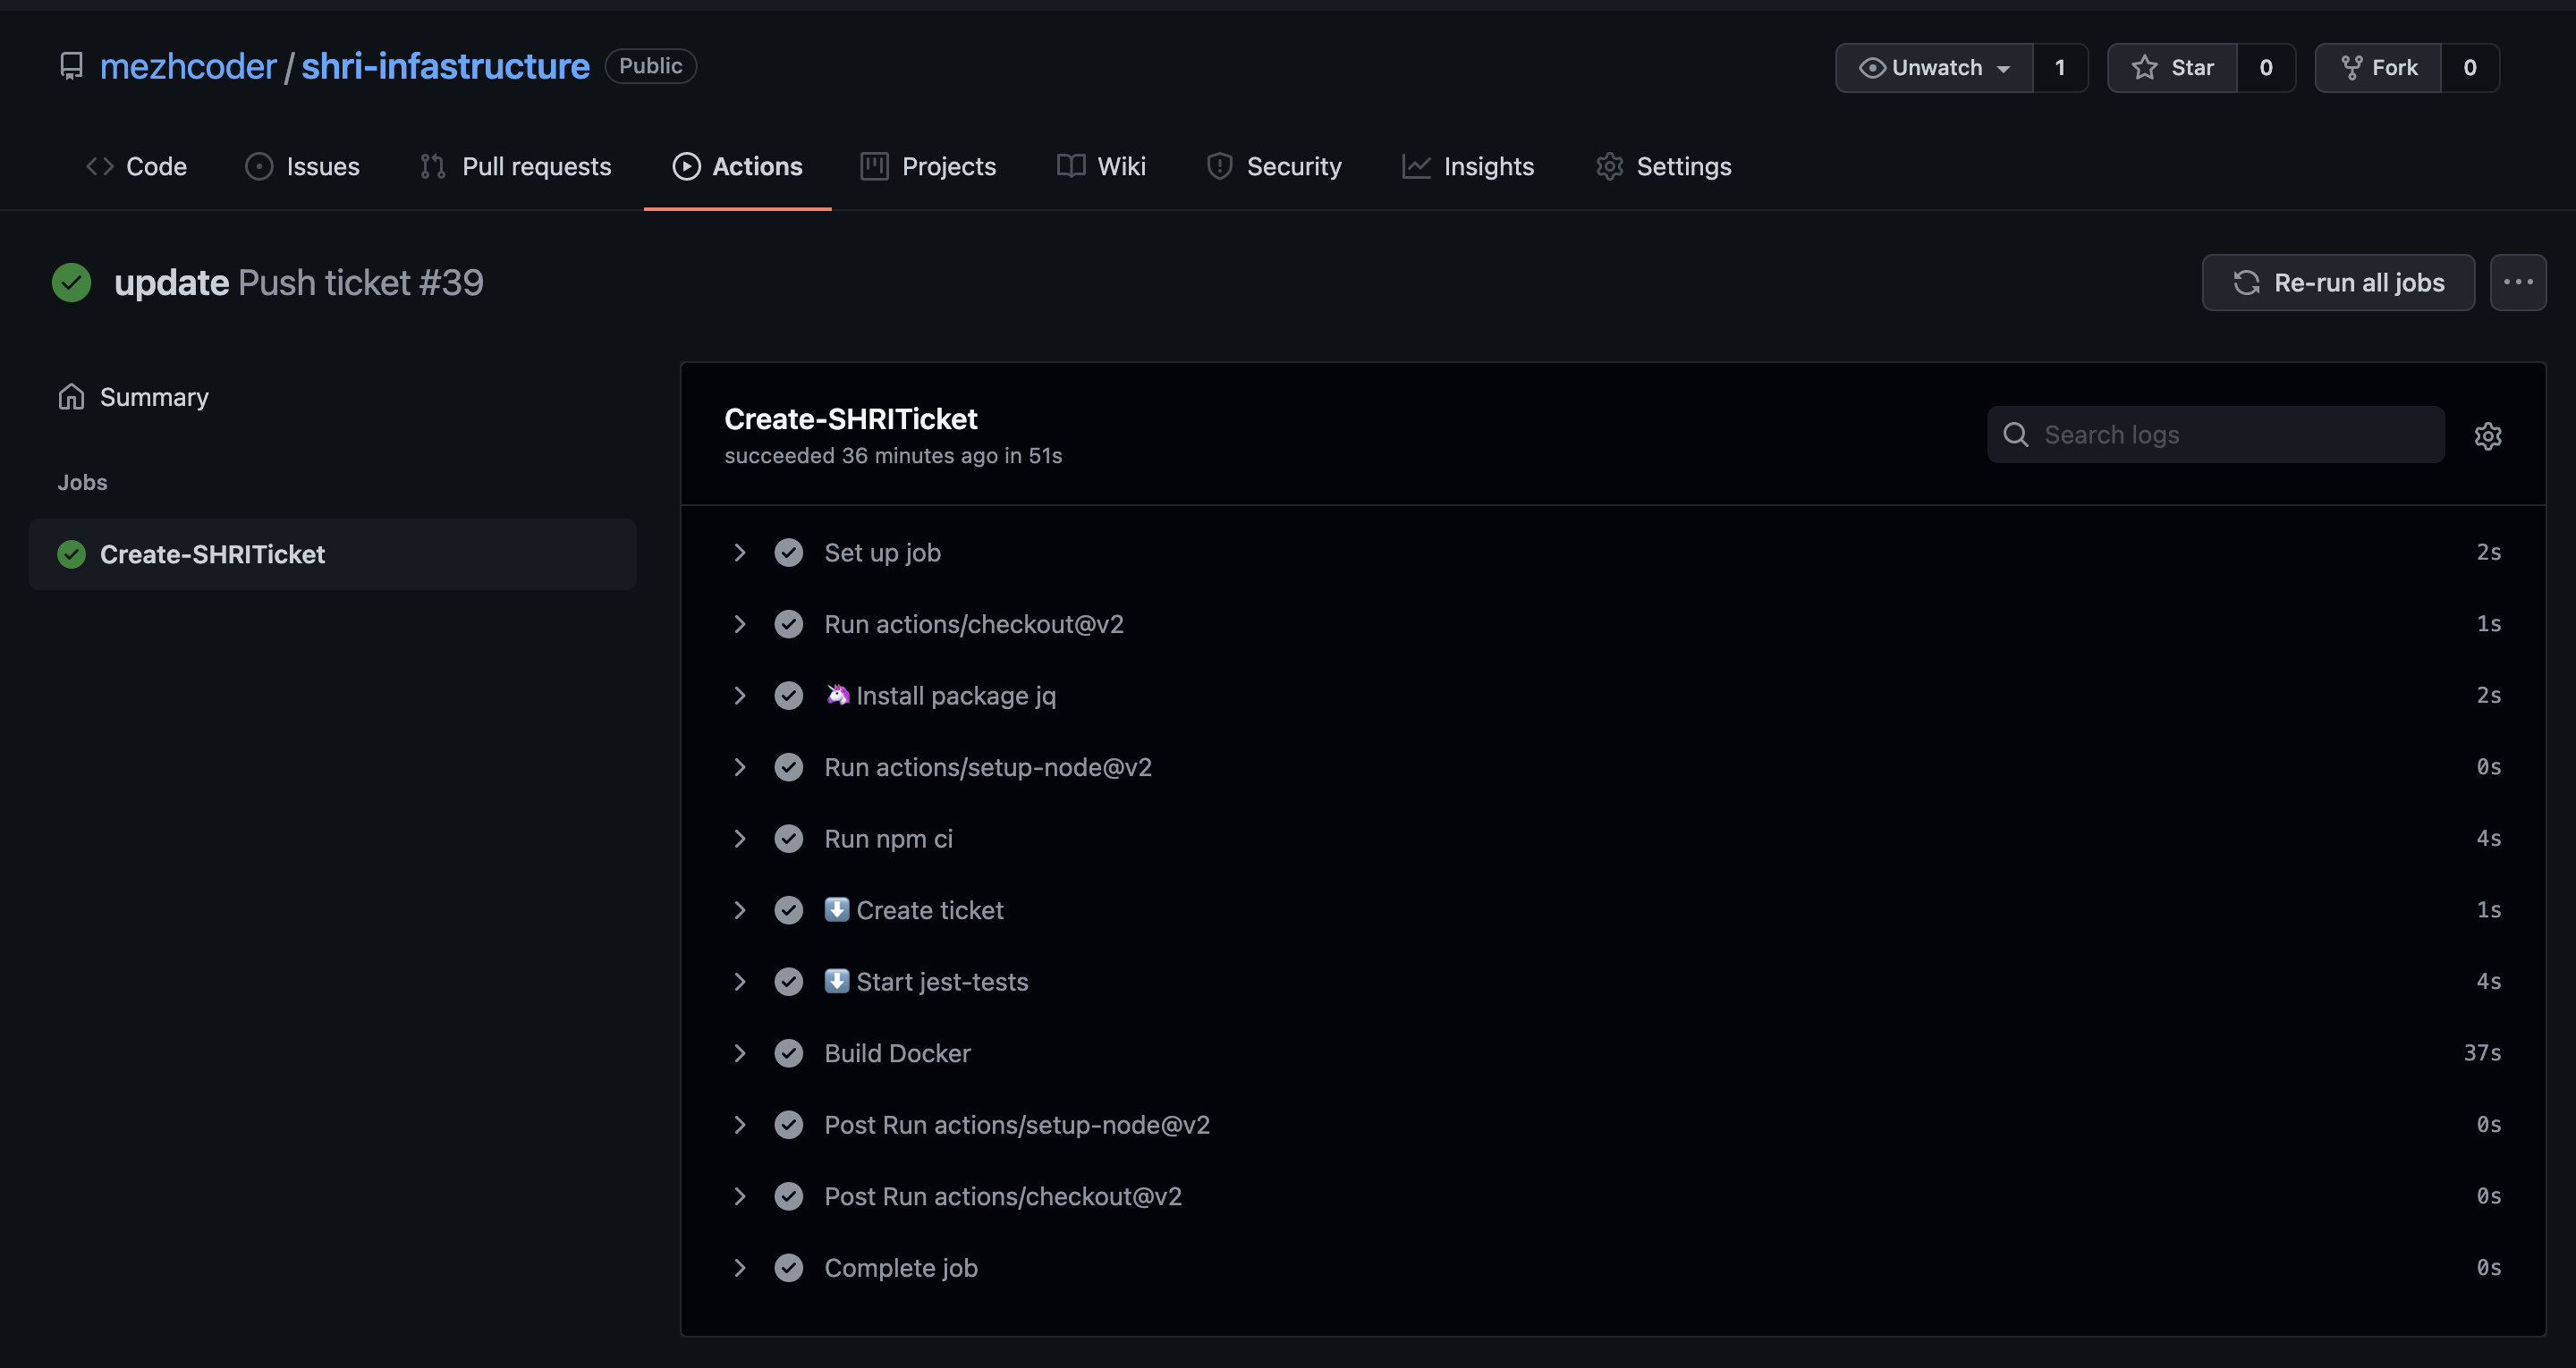Click the checkmark status icon on Build Docker
The image size is (2576, 1368).
pos(788,1053)
